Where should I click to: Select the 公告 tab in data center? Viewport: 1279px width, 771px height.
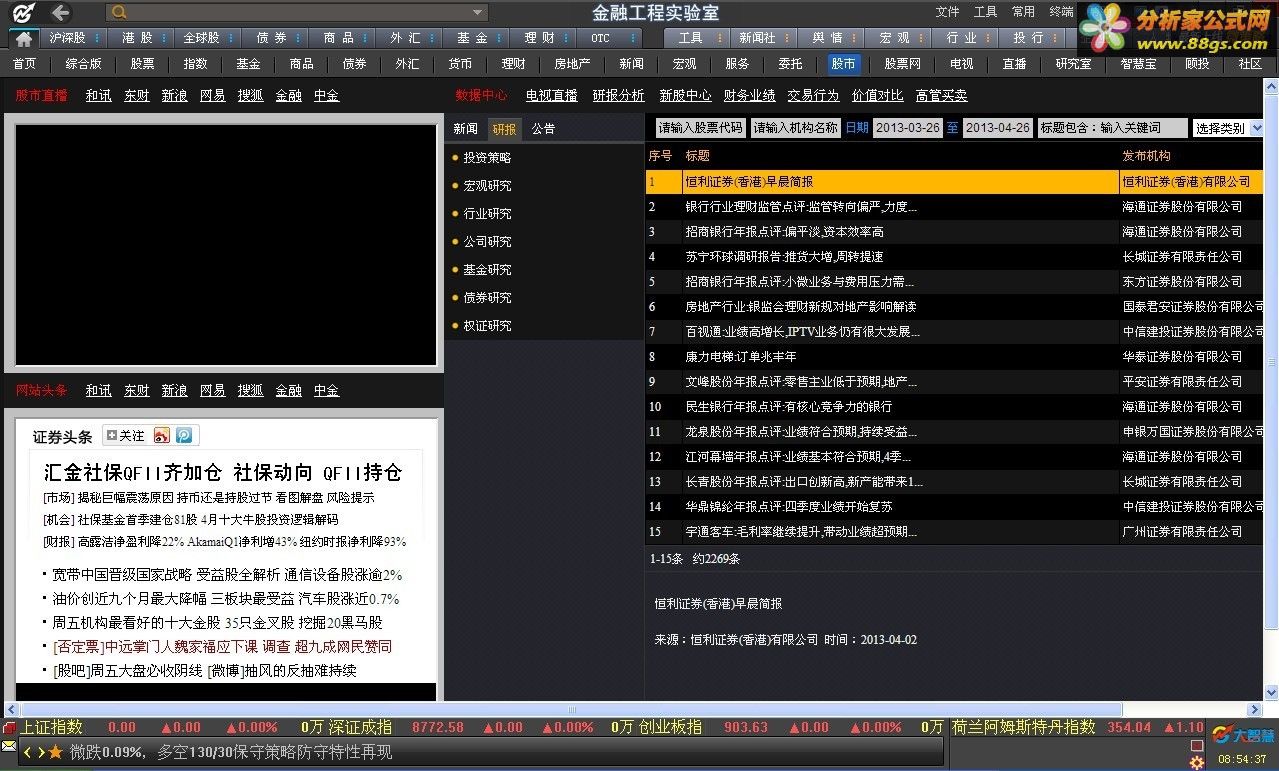[x=543, y=129]
